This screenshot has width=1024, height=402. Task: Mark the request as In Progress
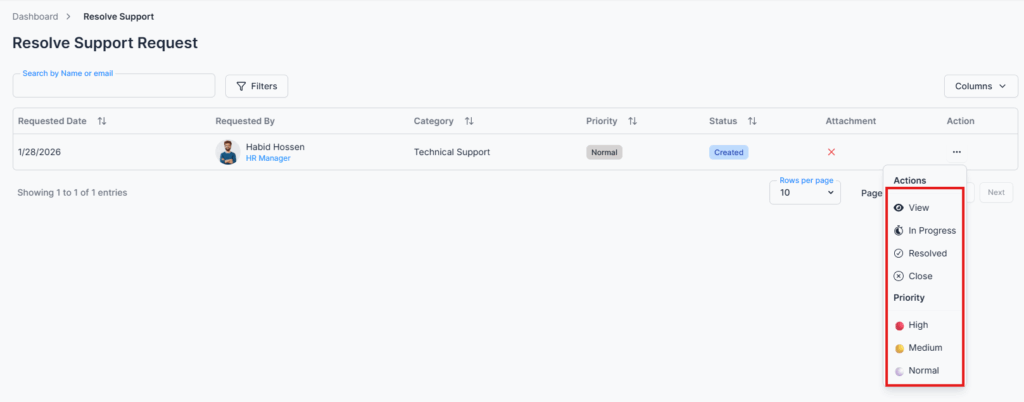tap(931, 230)
